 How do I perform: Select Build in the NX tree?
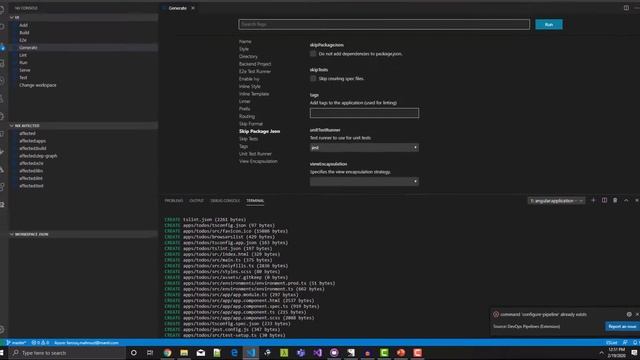(24, 33)
